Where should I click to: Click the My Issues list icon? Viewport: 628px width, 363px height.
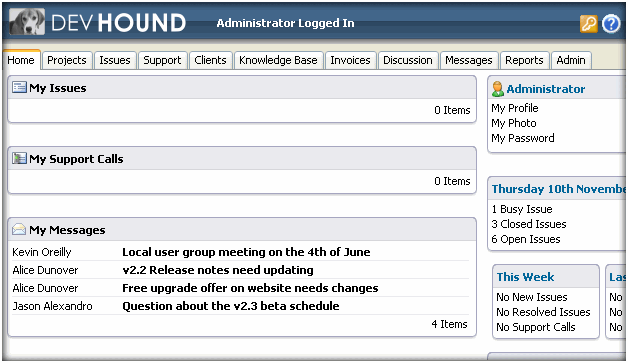19,87
